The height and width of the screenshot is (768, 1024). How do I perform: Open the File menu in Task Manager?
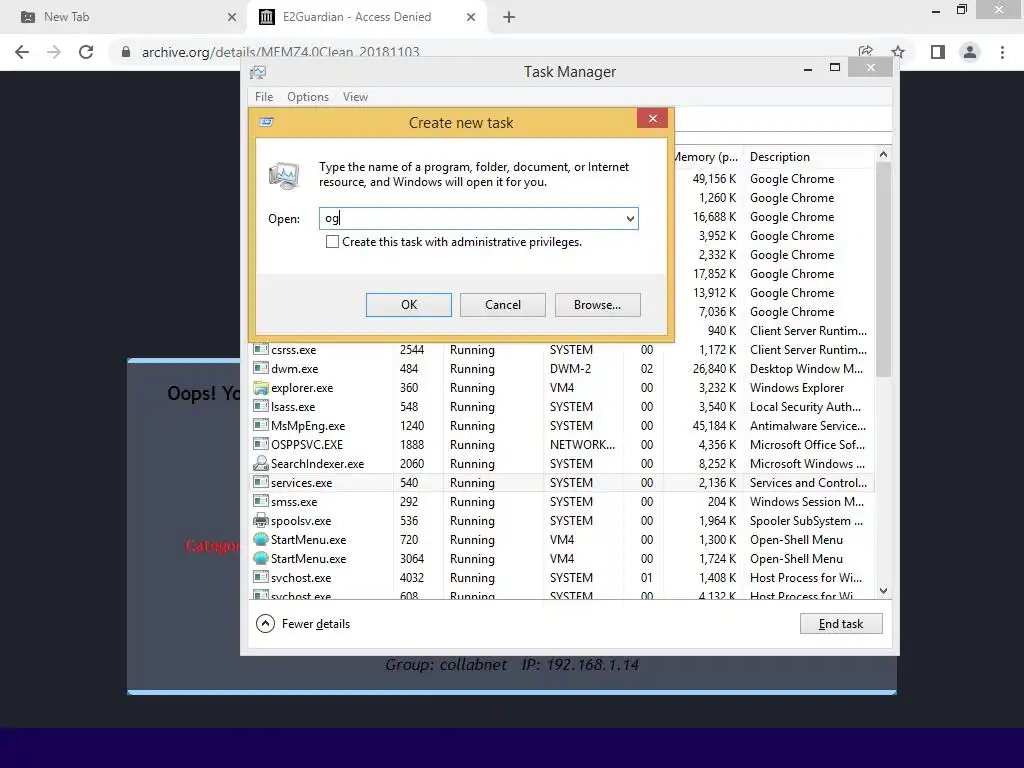point(264,97)
